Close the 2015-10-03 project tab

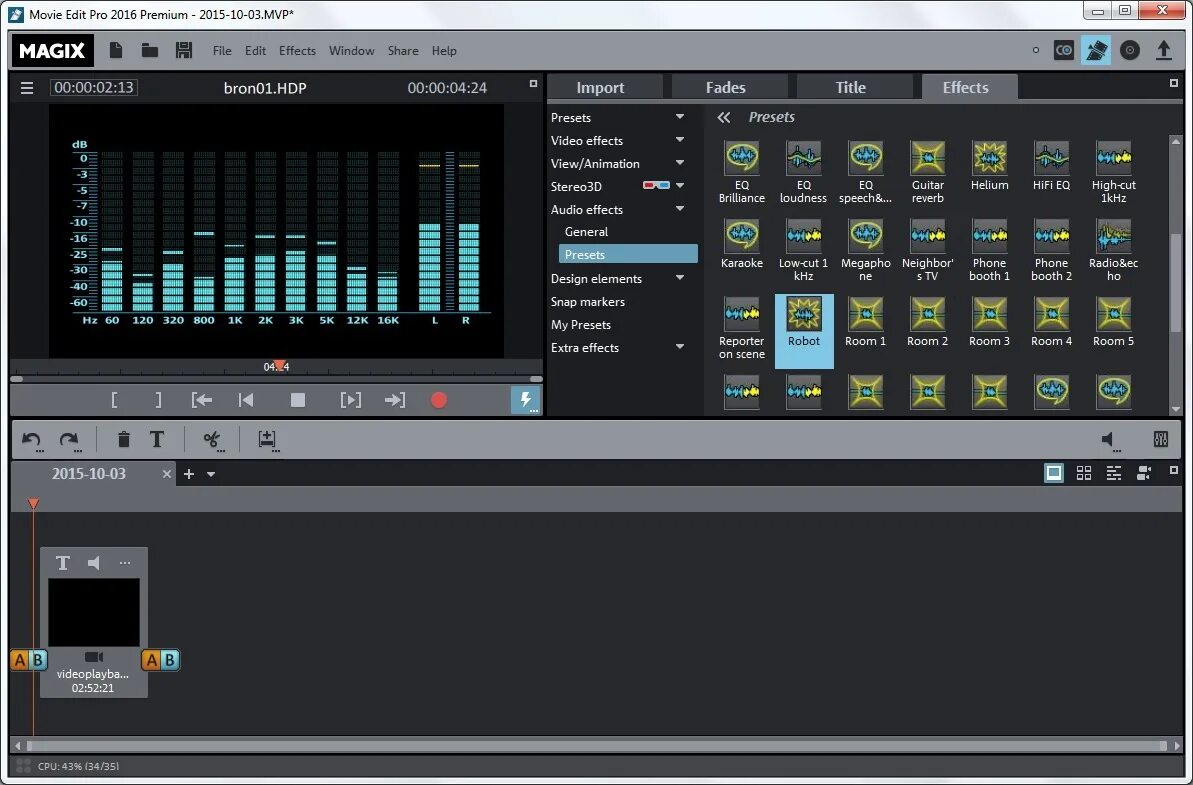(167, 474)
